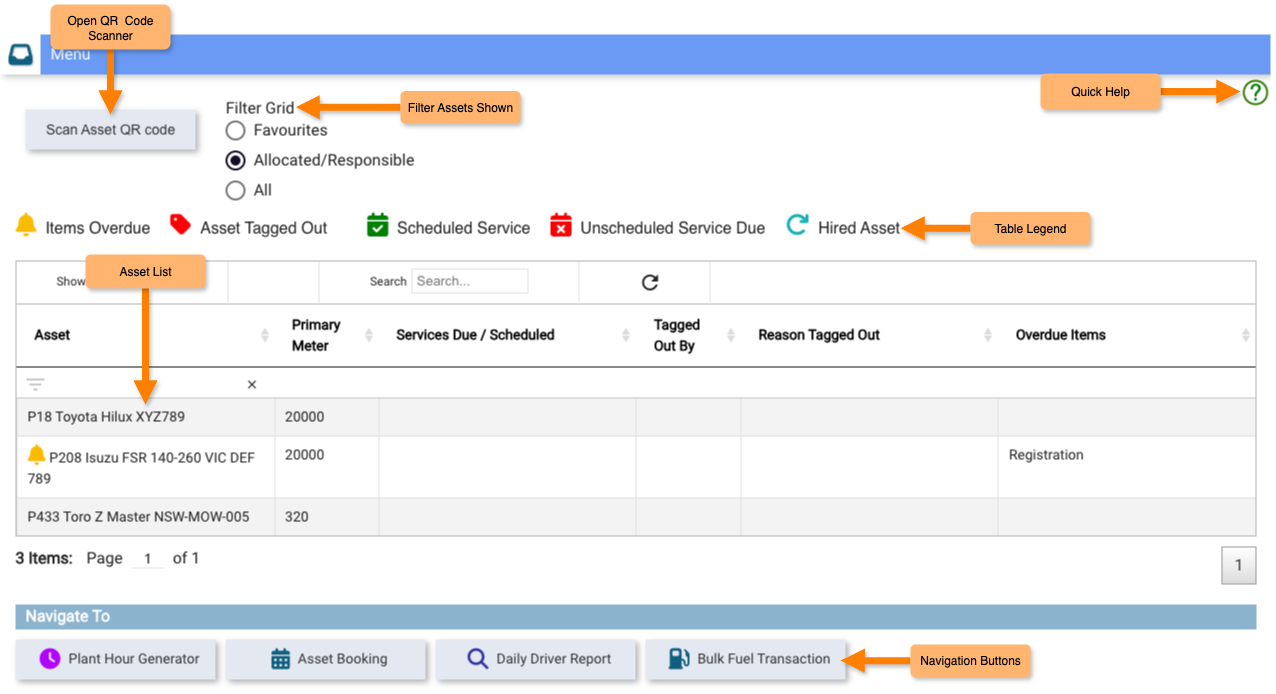
Task: Open Plant Hour Generator
Action: pyautogui.click(x=118, y=659)
